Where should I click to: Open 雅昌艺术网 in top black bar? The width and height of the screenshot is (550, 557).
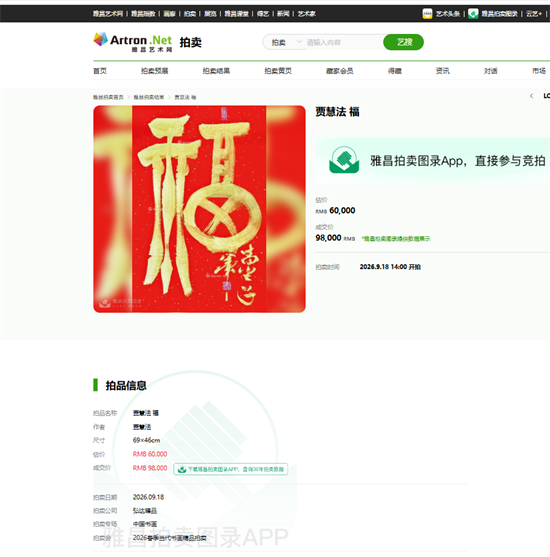pyautogui.click(x=108, y=14)
